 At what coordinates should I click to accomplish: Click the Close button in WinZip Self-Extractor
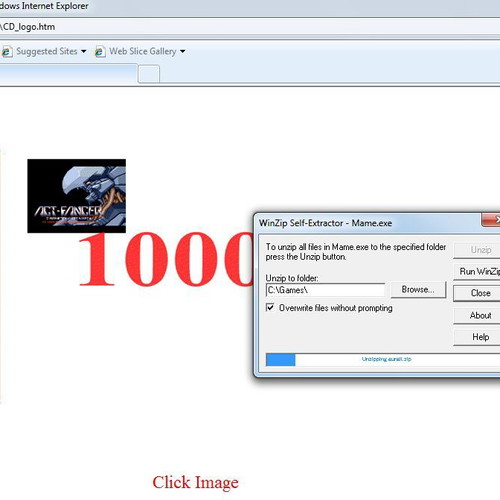tap(477, 293)
